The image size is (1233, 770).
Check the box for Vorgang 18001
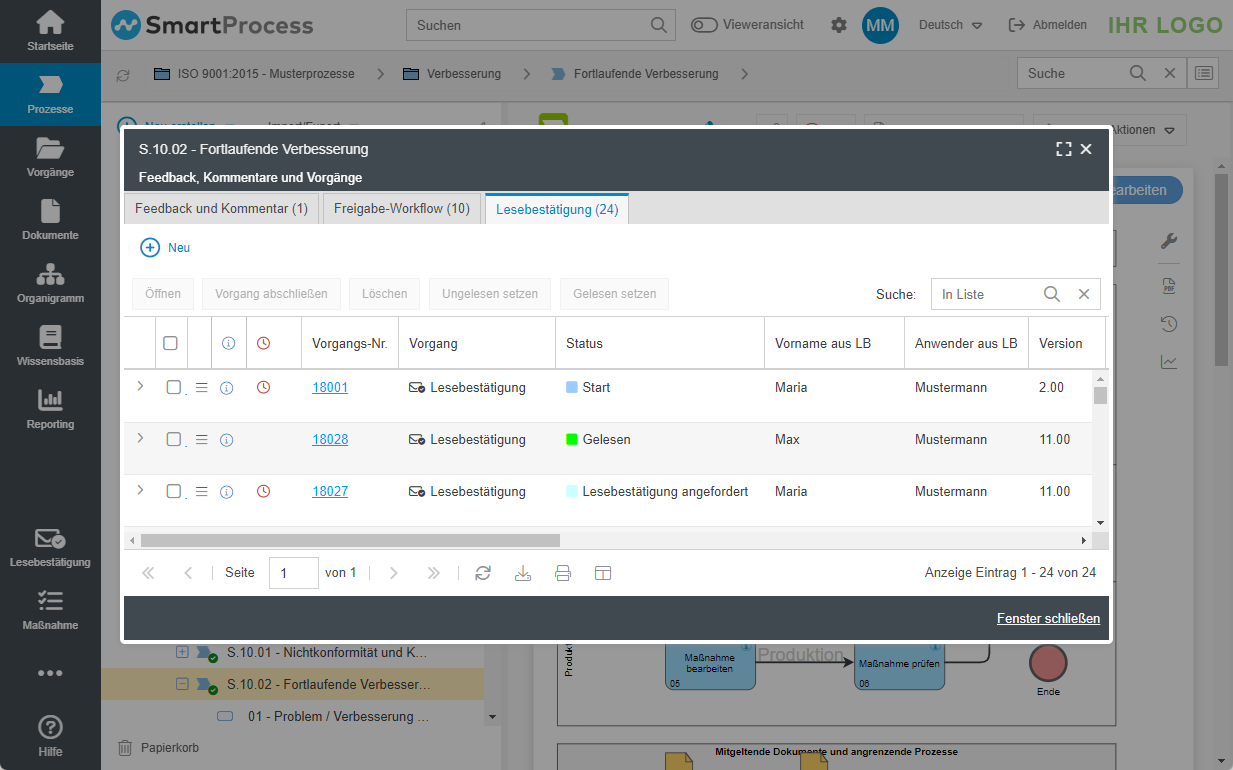tap(173, 387)
